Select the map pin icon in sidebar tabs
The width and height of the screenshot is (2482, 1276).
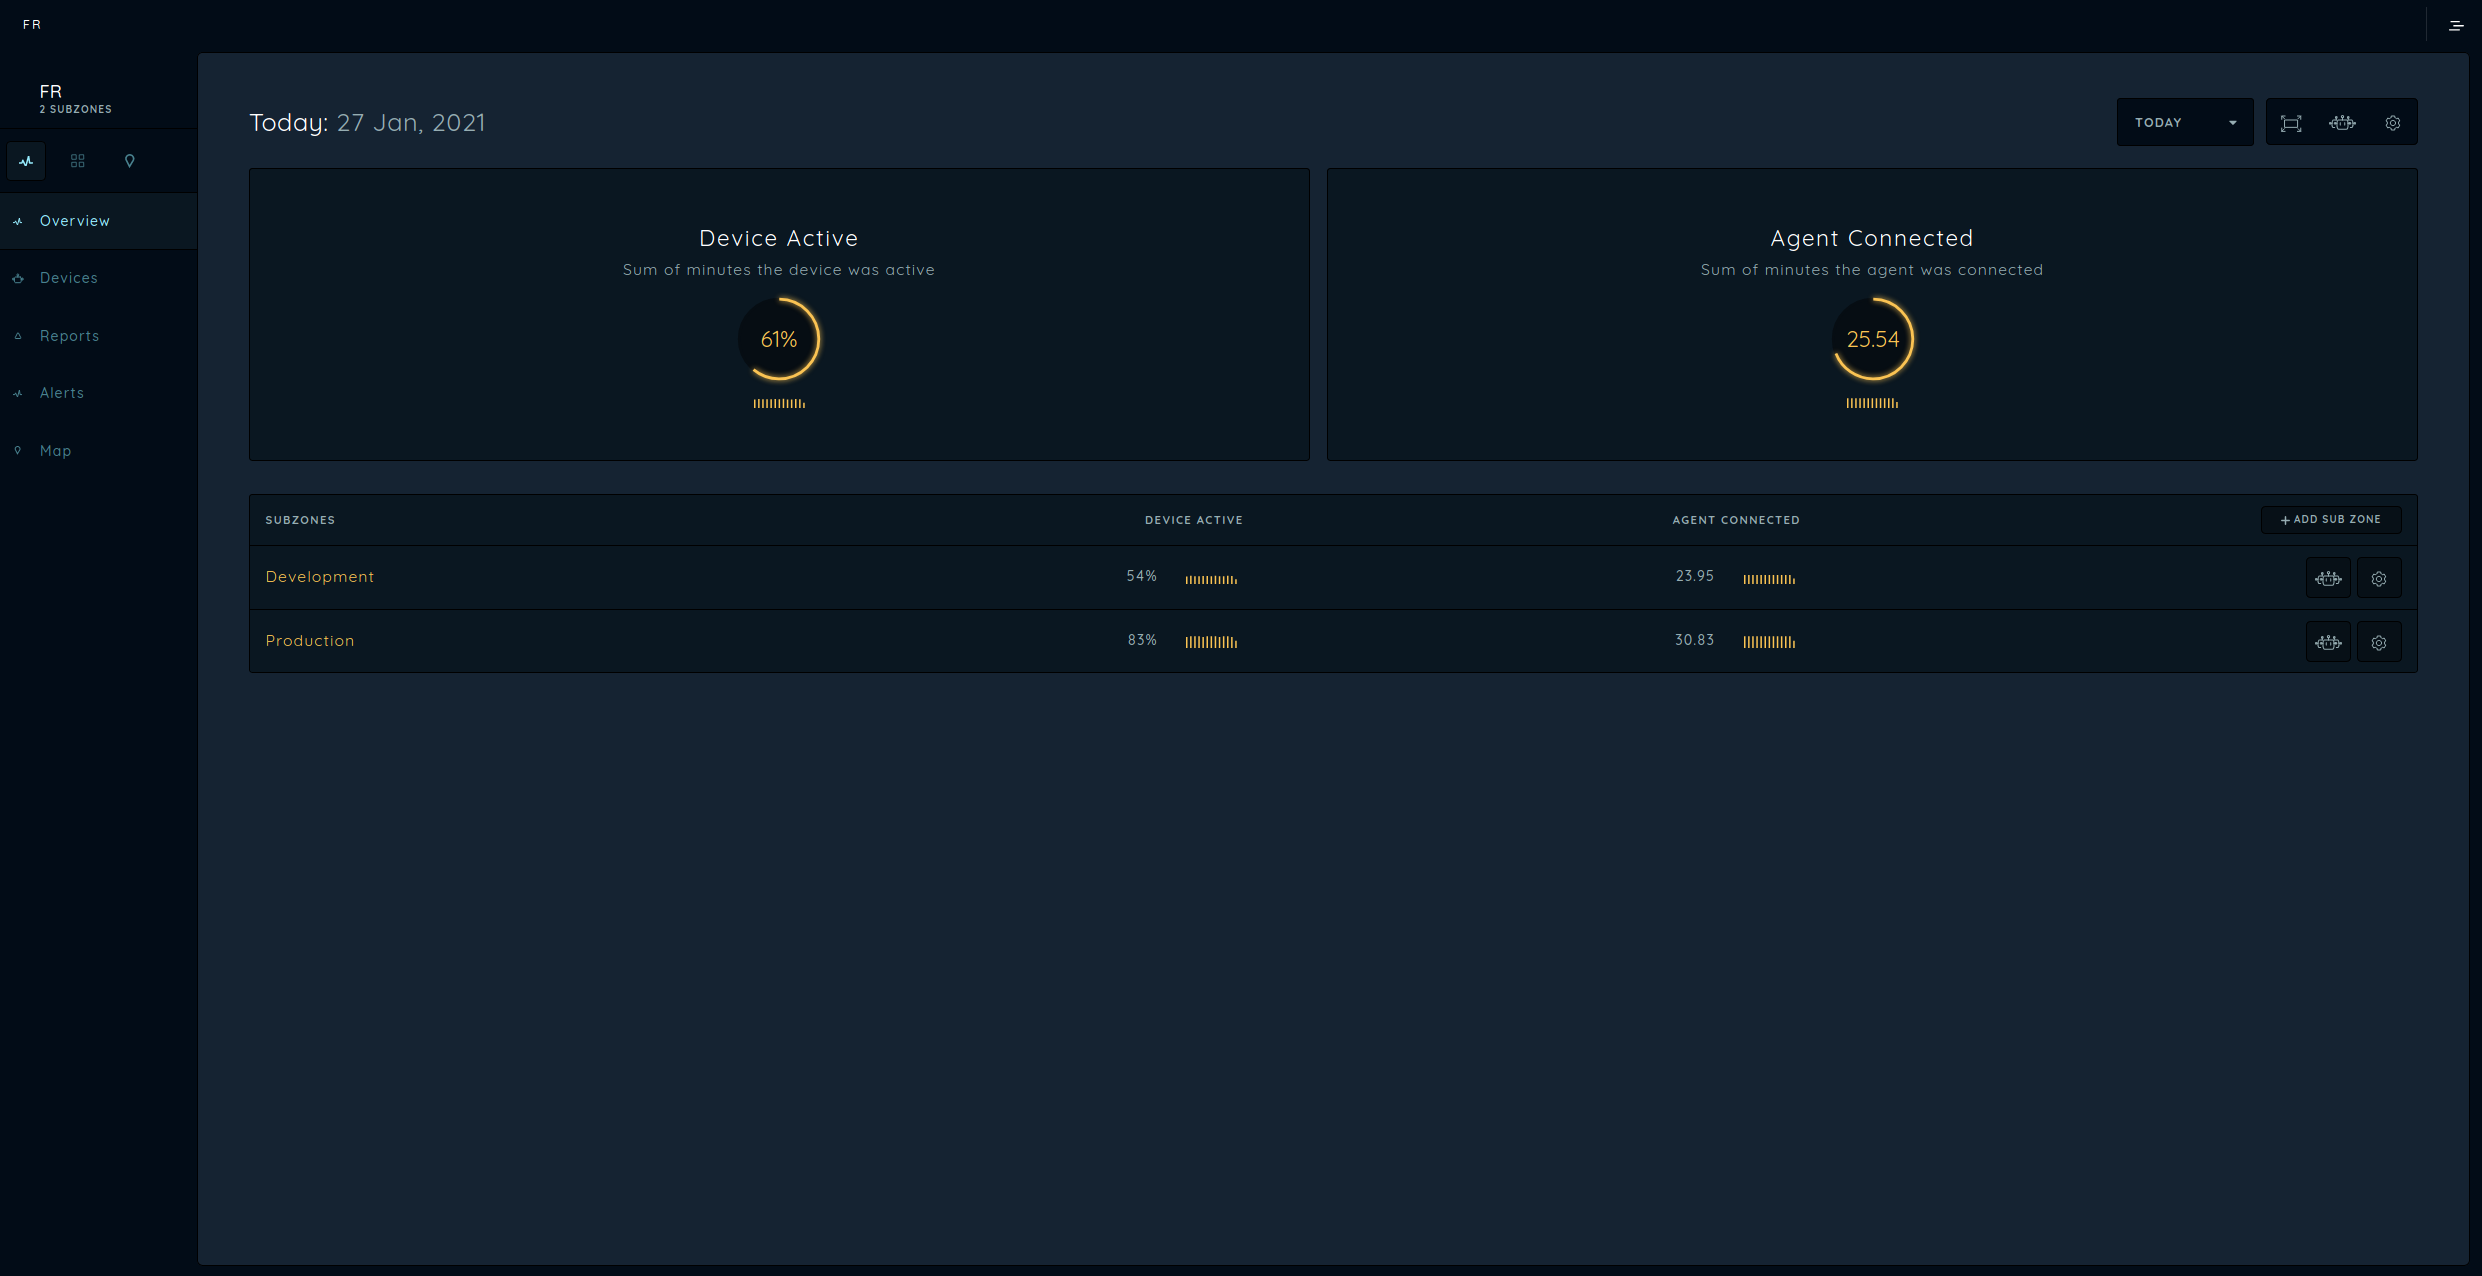tap(129, 161)
